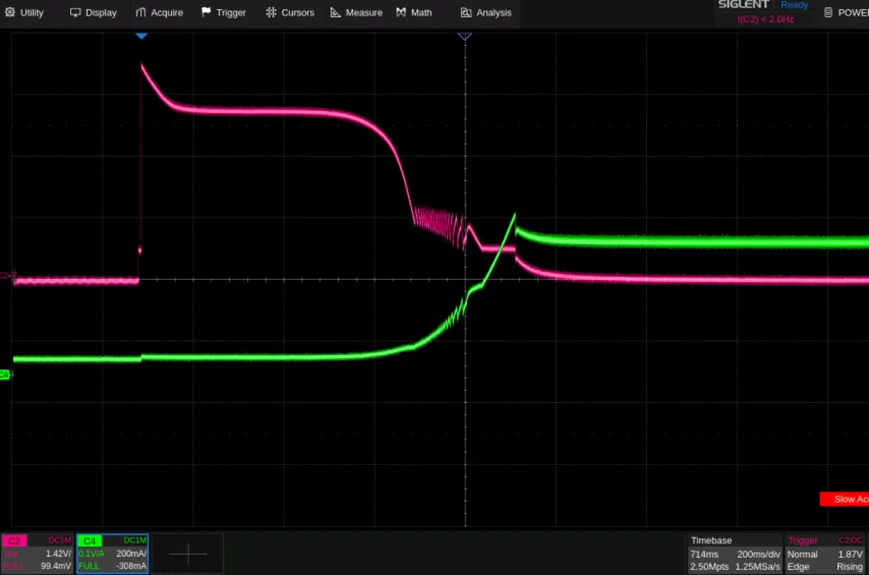Open the Utility menu
Viewport: 869px width, 575px height.
[x=26, y=12]
